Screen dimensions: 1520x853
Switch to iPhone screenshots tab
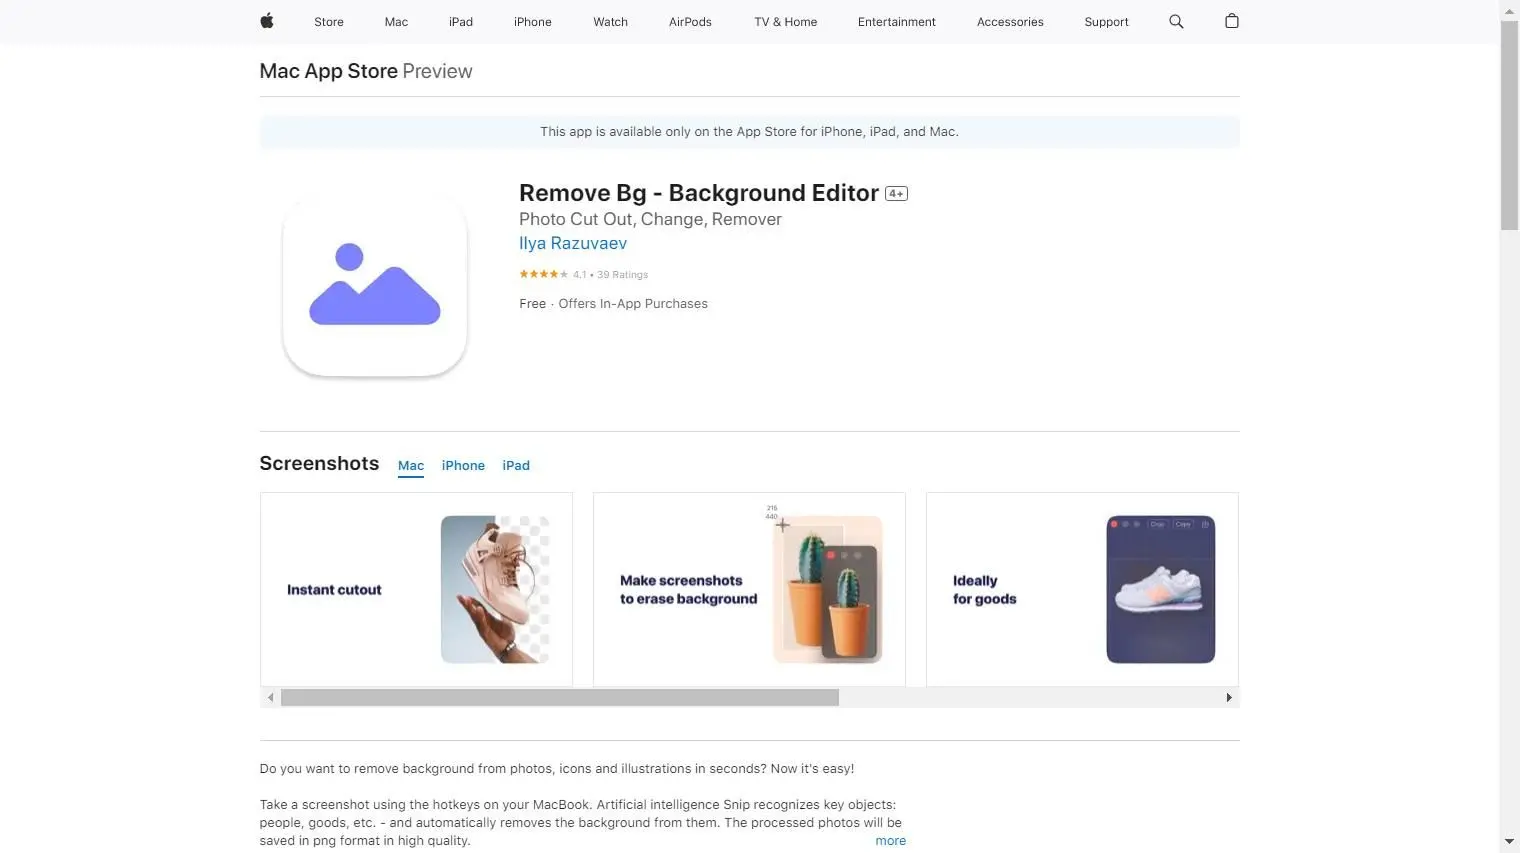pos(463,466)
